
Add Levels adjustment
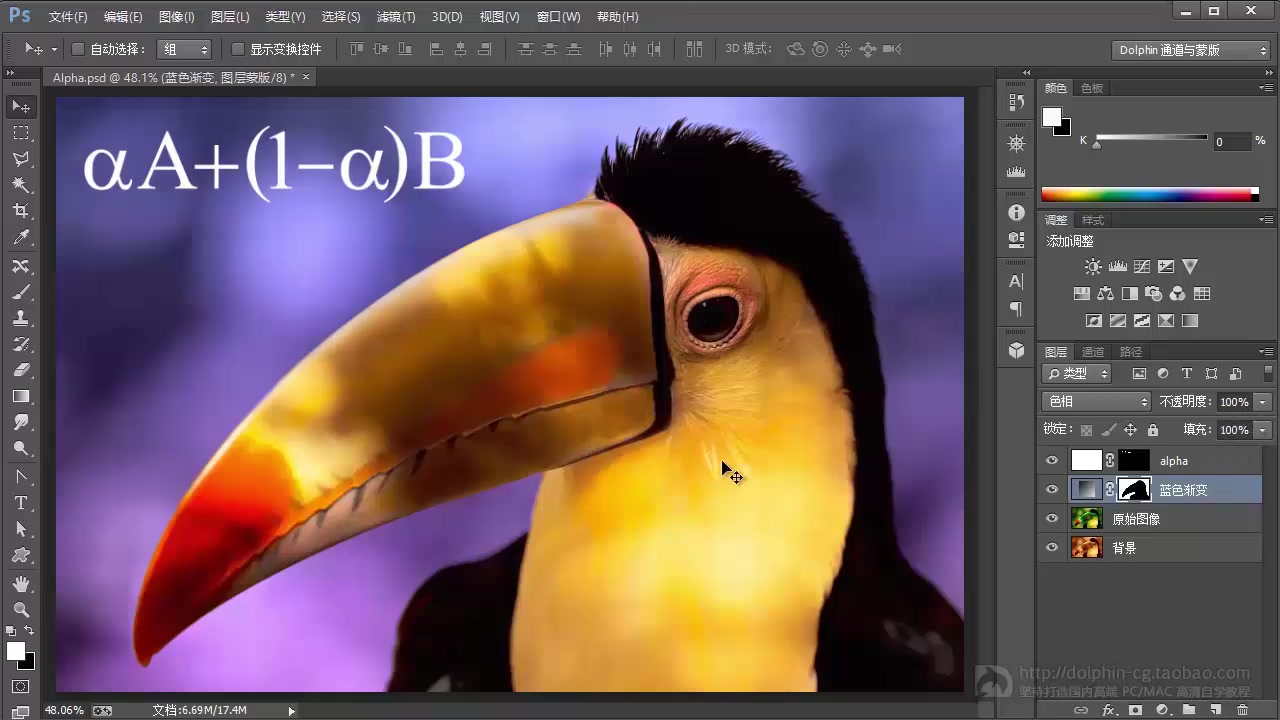(1117, 267)
